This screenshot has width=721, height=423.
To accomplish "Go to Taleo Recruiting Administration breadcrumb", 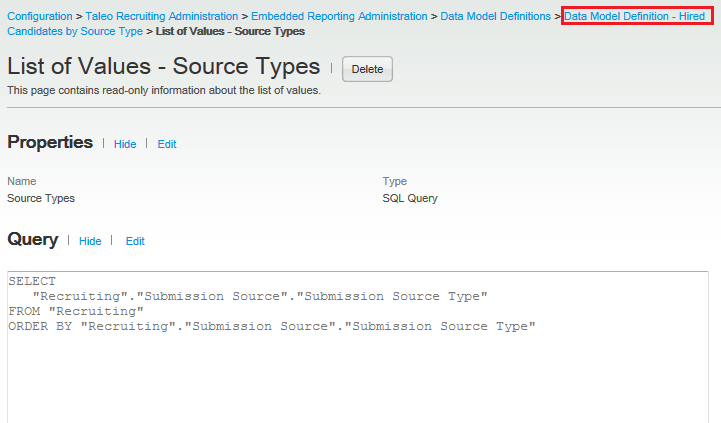I will point(162,17).
